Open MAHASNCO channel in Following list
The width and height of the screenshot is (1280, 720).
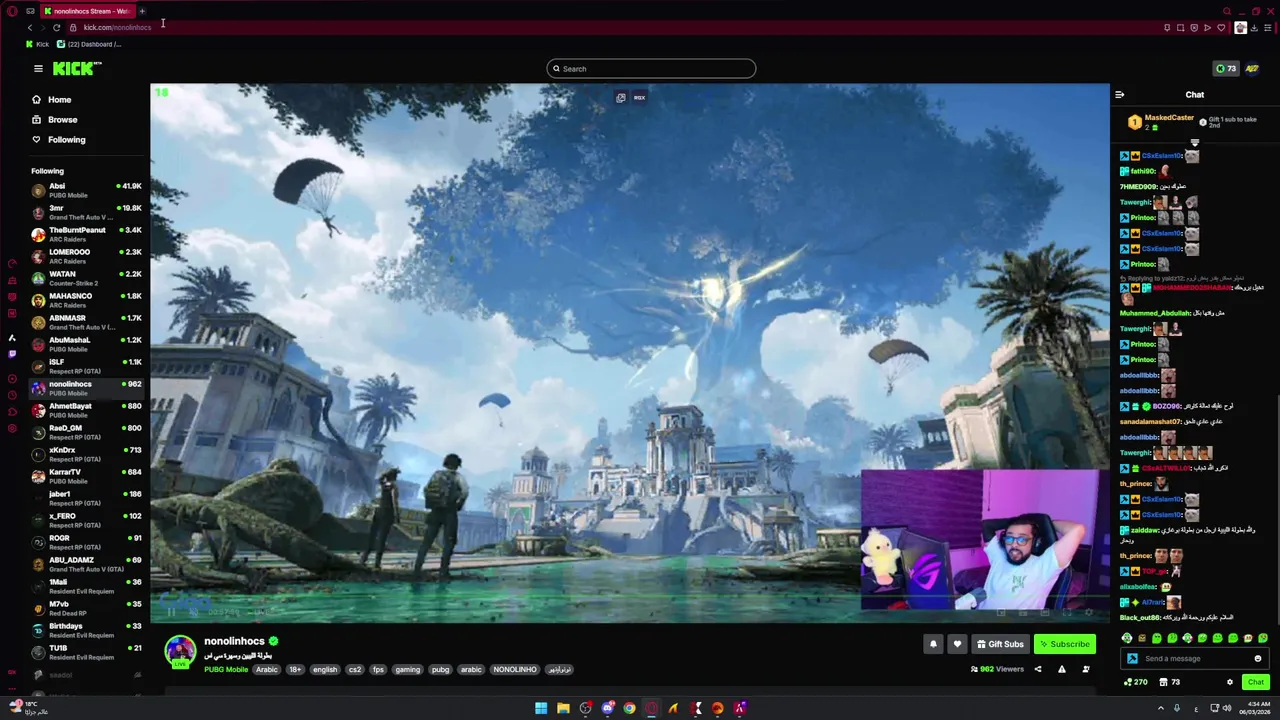tap(86, 300)
